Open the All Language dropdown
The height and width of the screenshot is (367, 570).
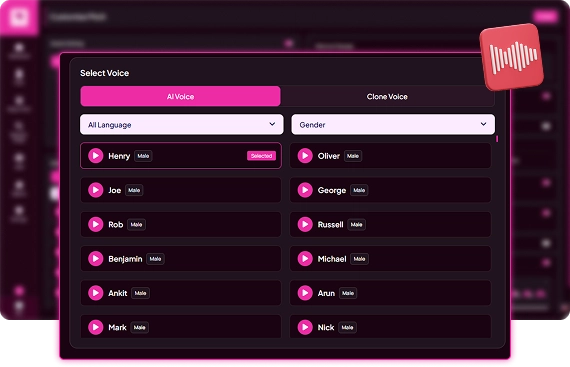pyautogui.click(x=181, y=125)
